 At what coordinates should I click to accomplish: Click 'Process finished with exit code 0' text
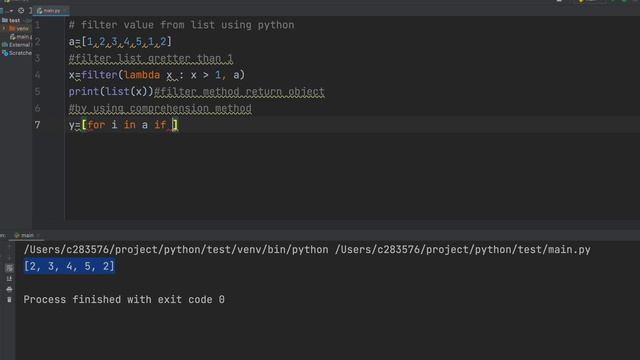pos(124,300)
